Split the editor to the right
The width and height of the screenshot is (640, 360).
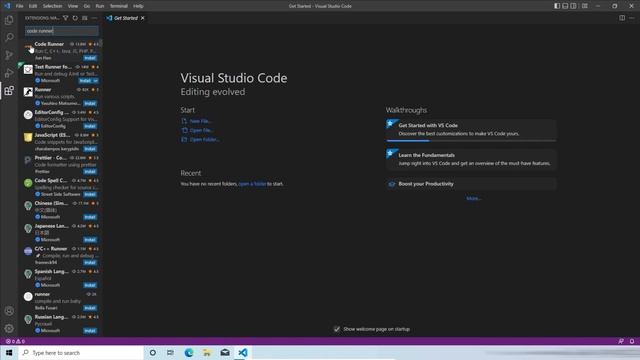coord(622,18)
